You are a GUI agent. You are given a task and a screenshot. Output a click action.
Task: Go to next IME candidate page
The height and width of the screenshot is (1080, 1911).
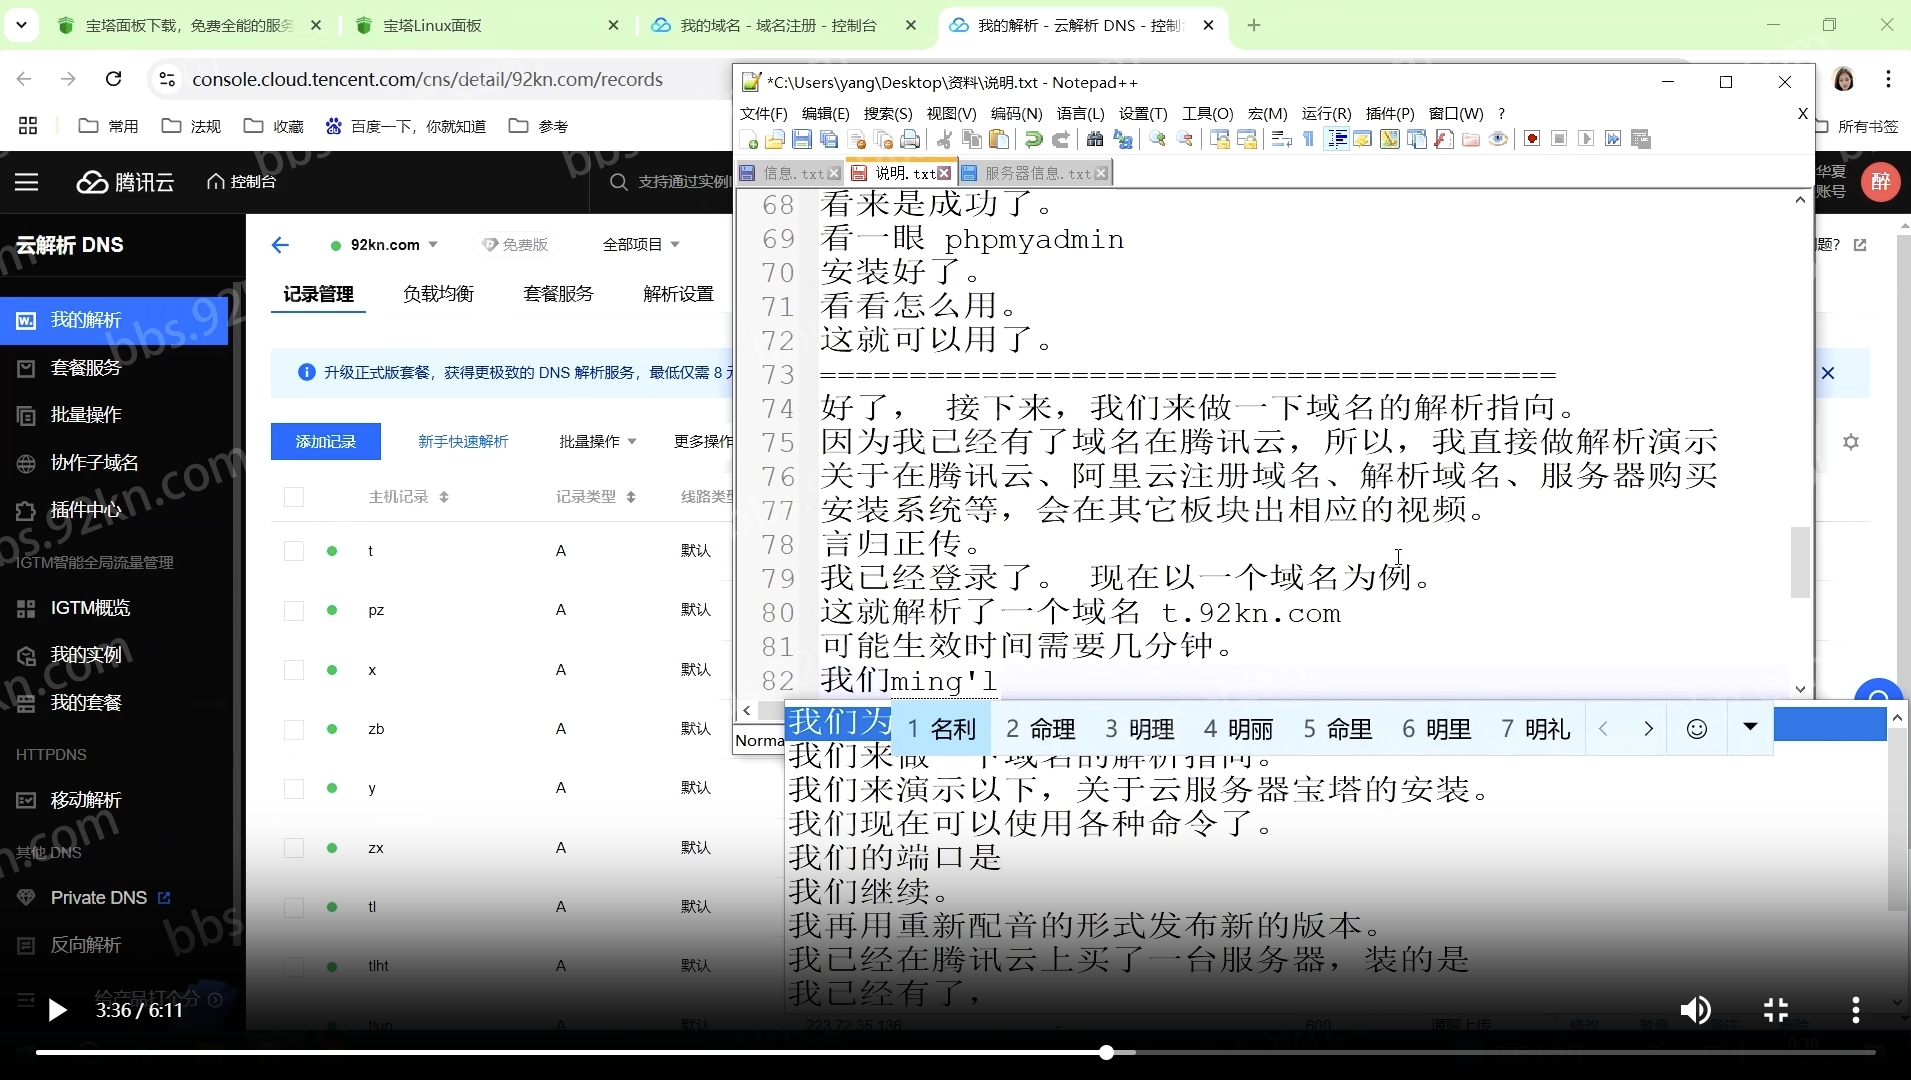pyautogui.click(x=1649, y=729)
